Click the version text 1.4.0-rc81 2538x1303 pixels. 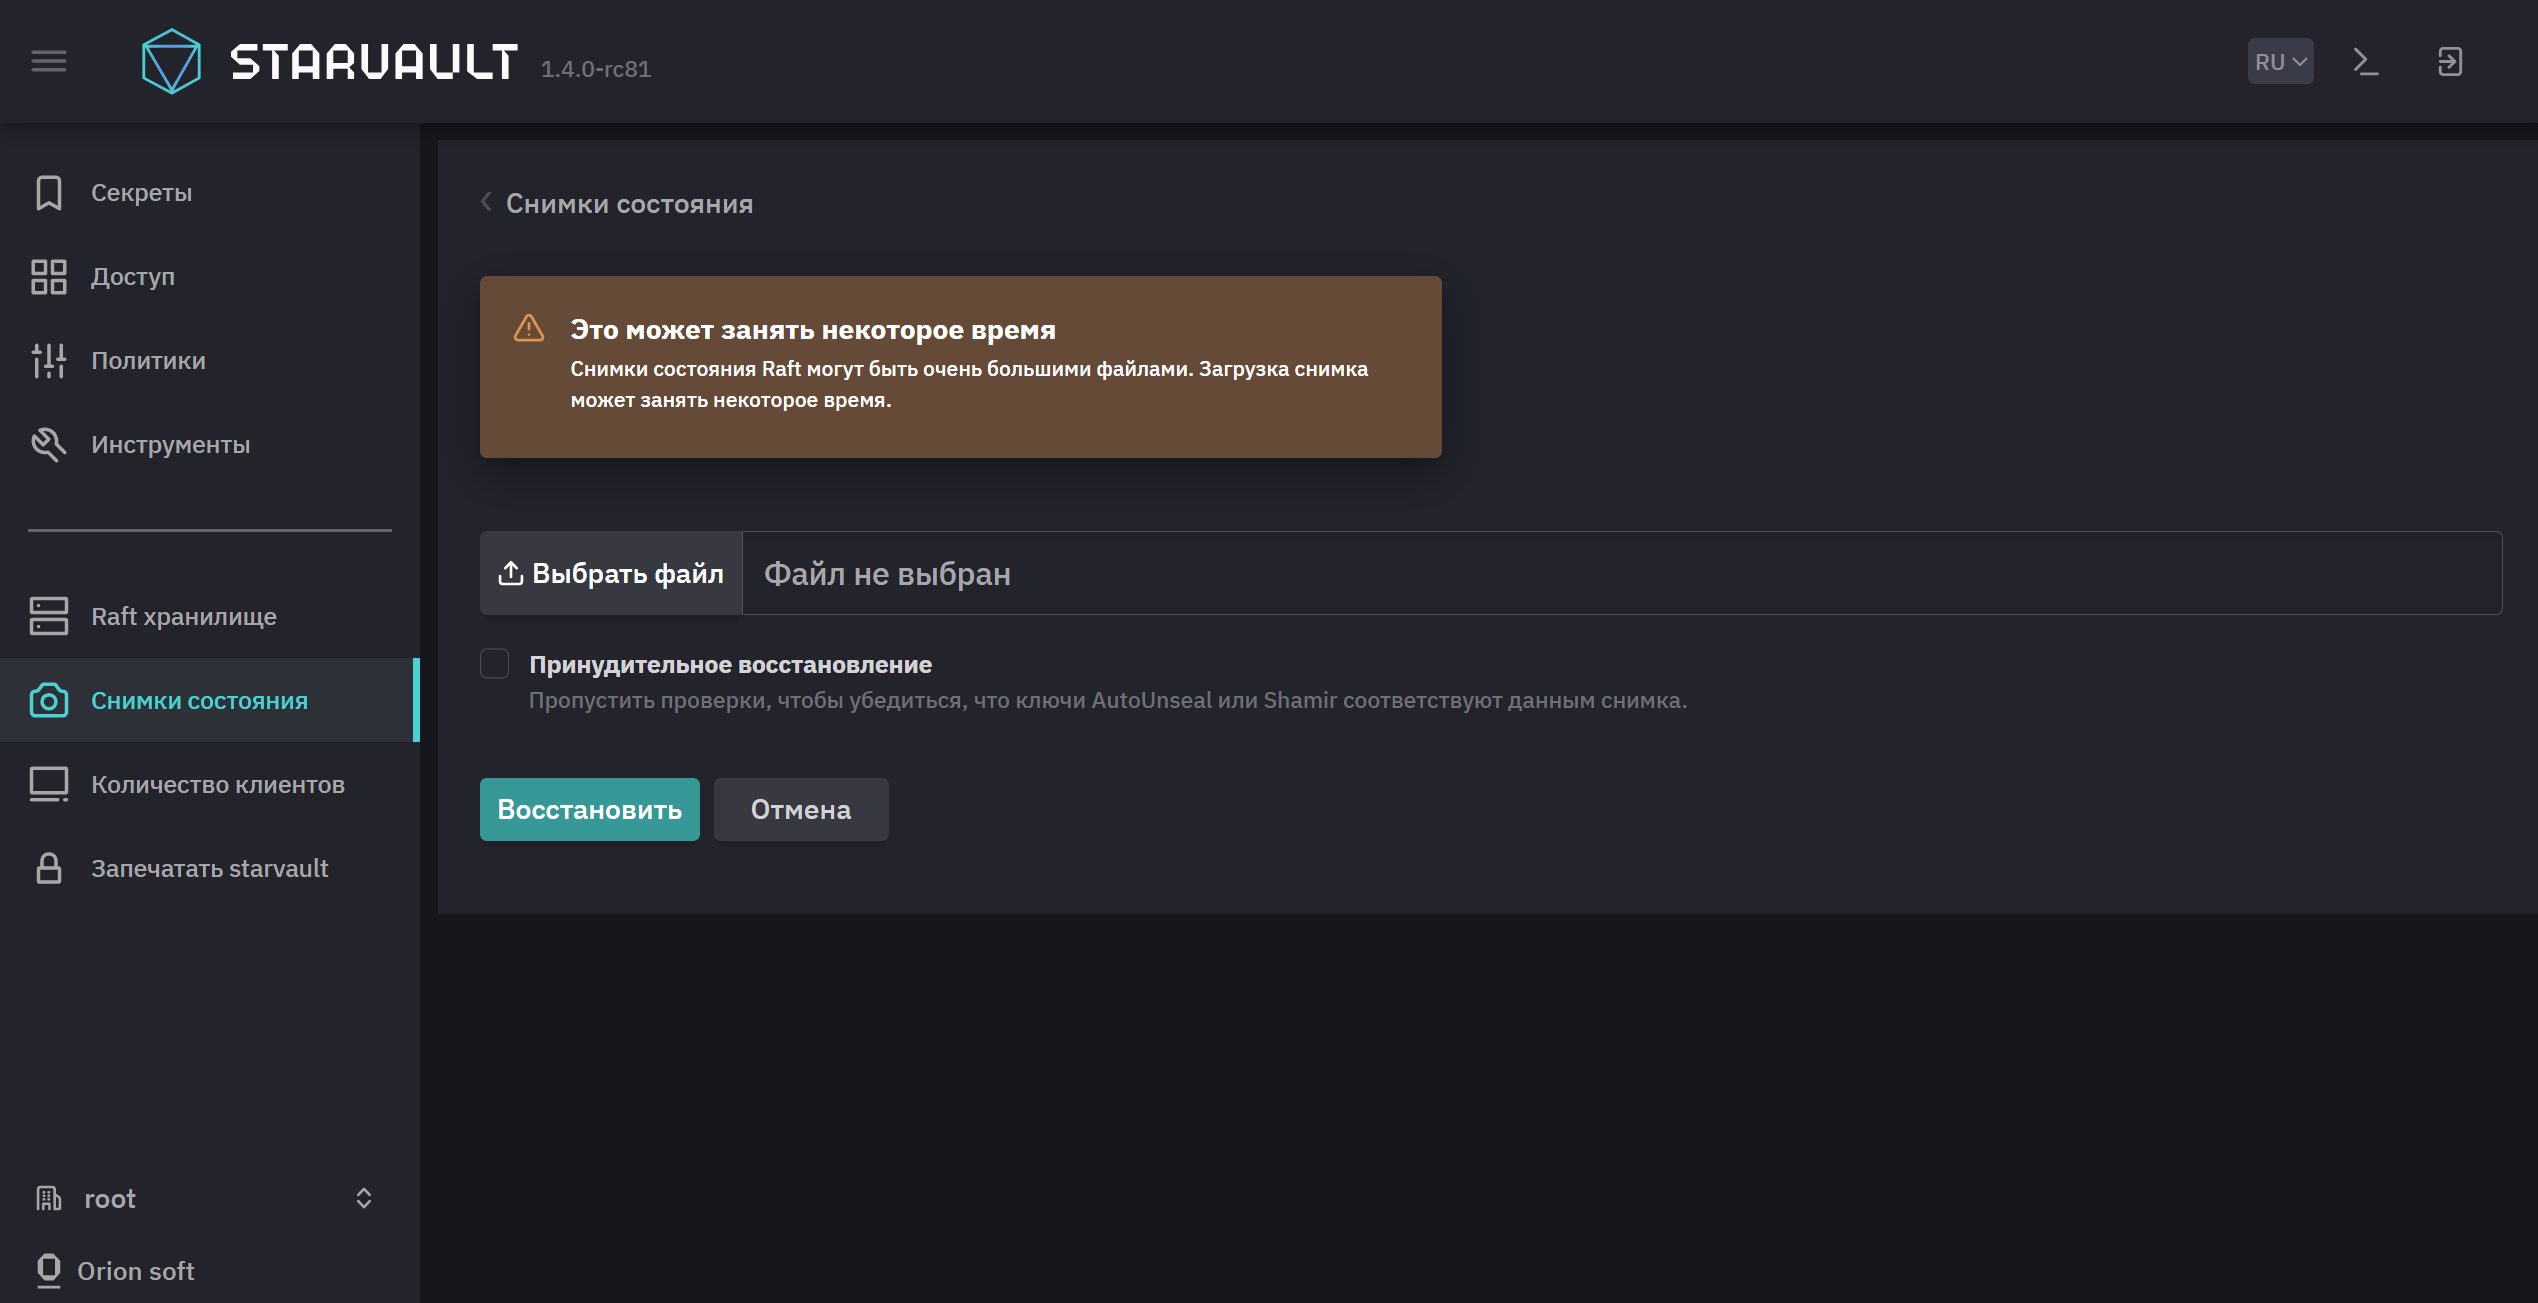[x=596, y=69]
